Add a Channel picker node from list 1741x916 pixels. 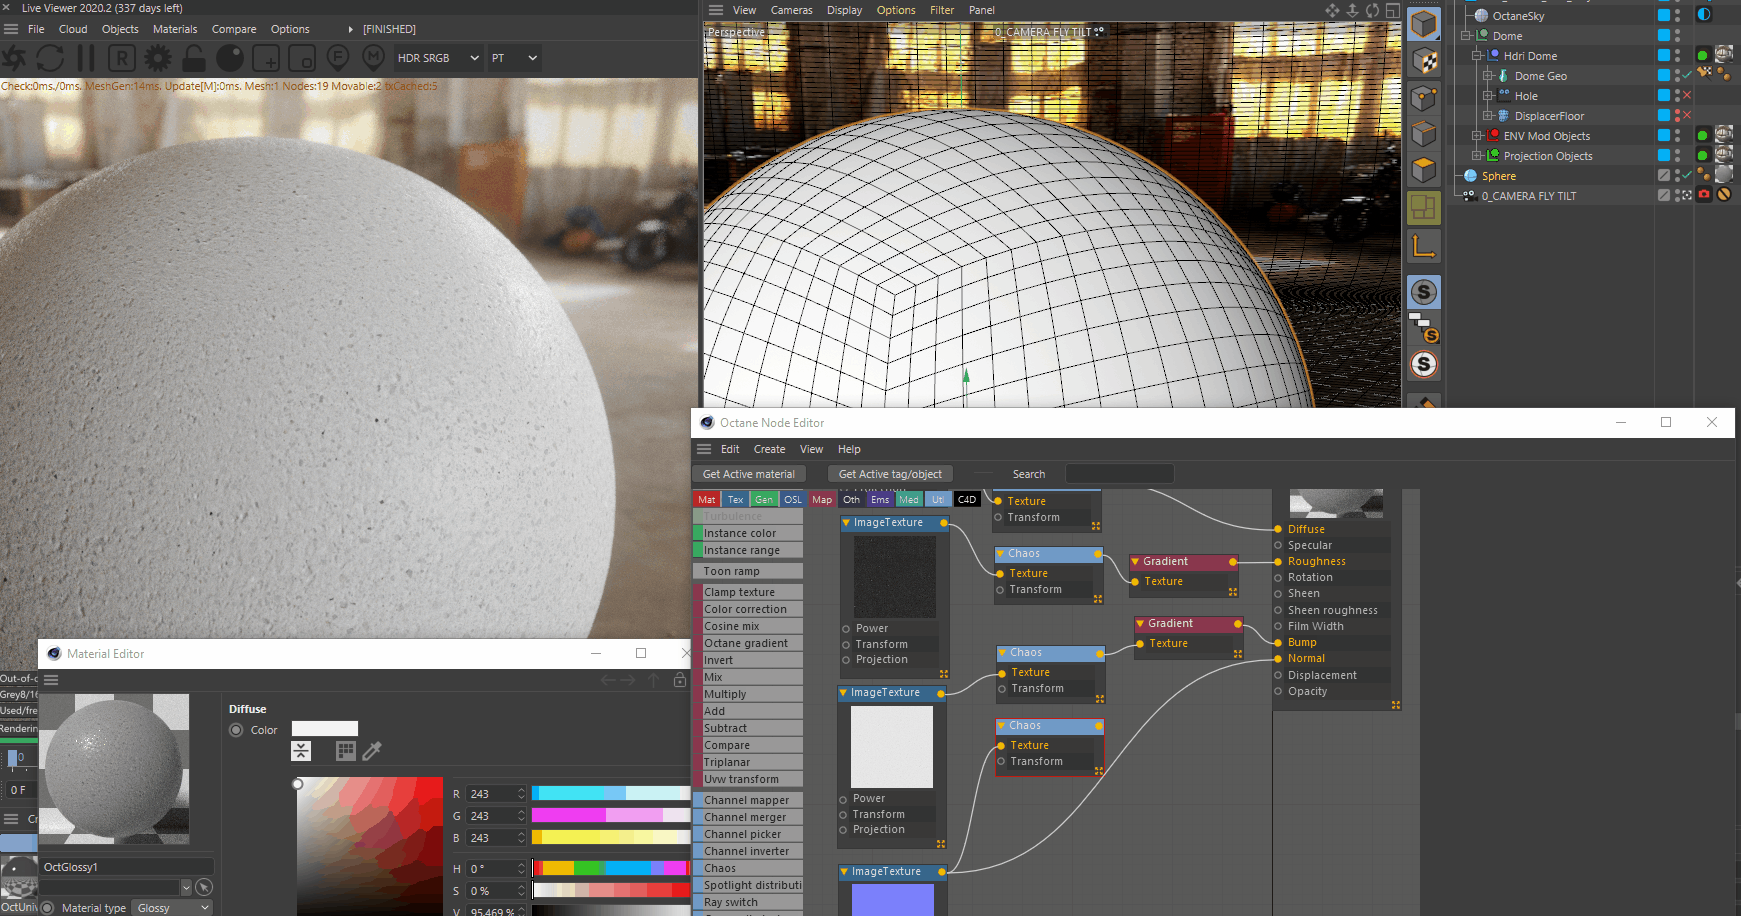[x=748, y=834]
